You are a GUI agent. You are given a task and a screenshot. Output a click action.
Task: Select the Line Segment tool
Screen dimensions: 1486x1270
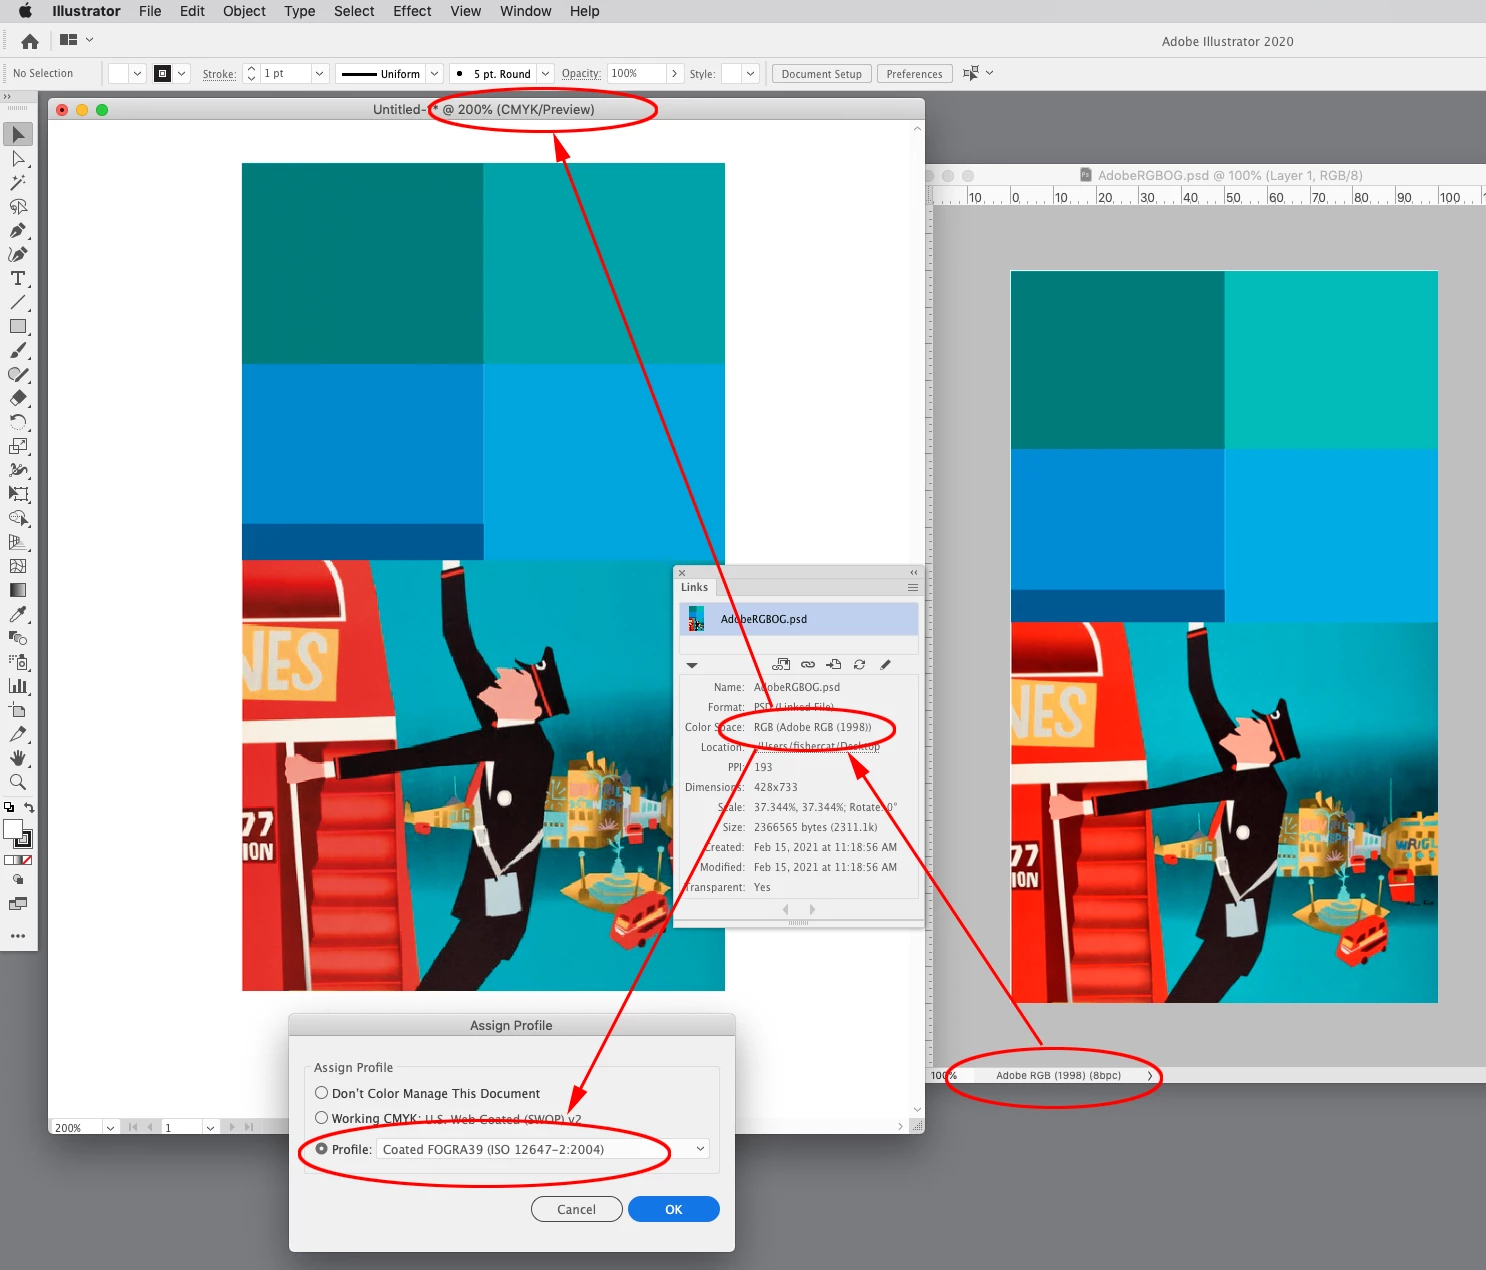pos(18,302)
